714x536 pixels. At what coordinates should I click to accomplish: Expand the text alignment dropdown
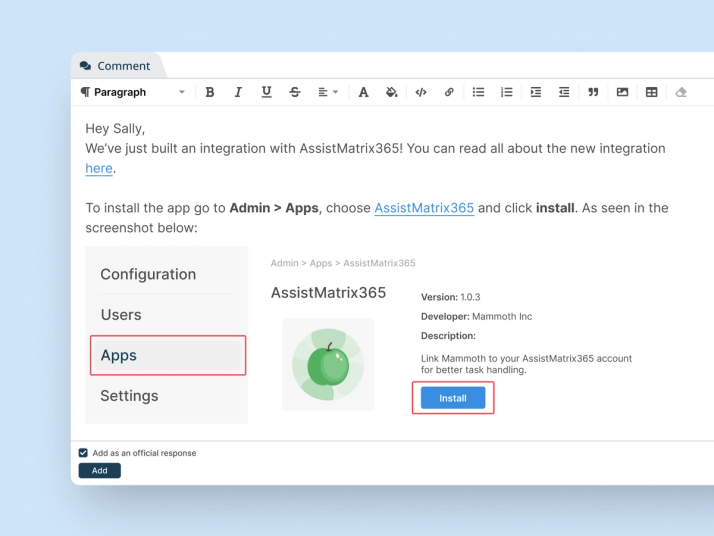tap(328, 92)
